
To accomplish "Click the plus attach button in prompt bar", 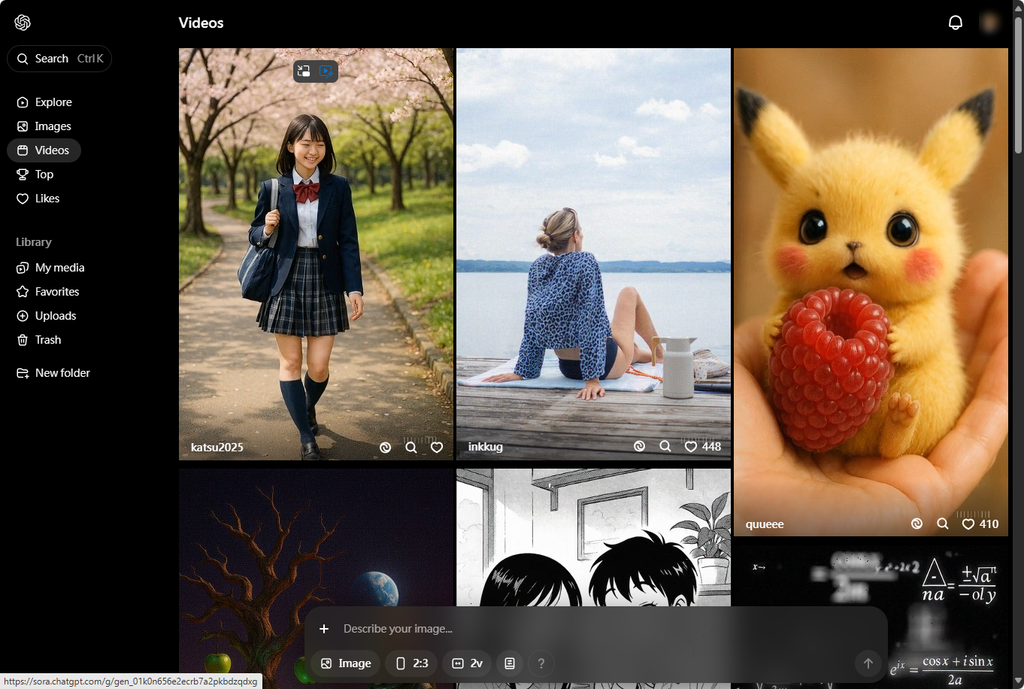I will (x=324, y=629).
